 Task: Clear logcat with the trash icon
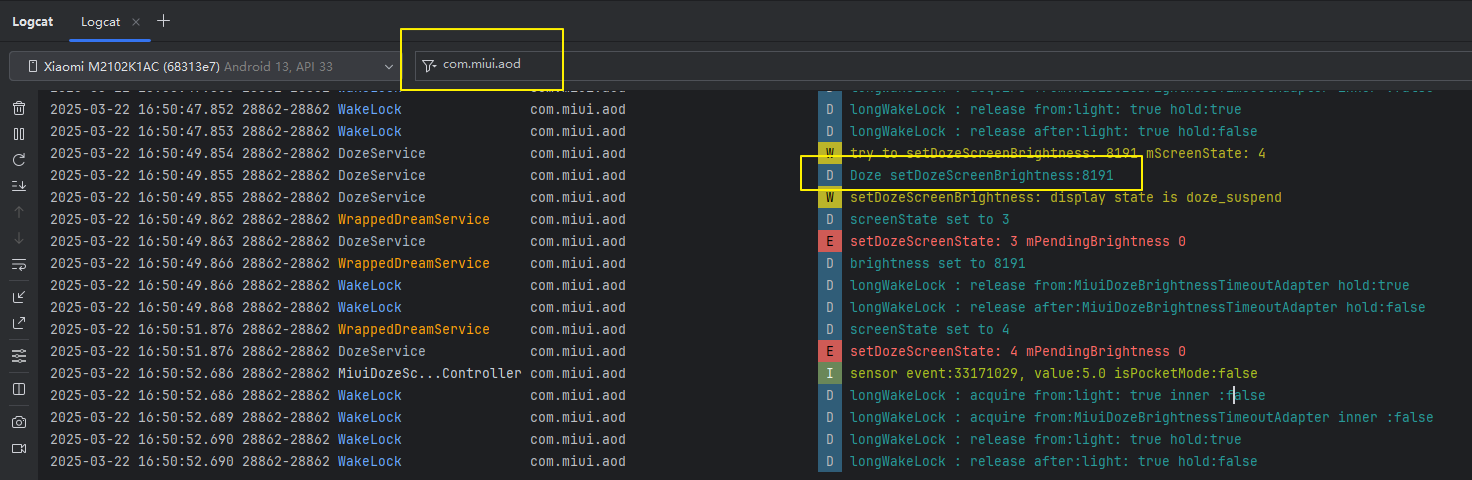pyautogui.click(x=19, y=108)
